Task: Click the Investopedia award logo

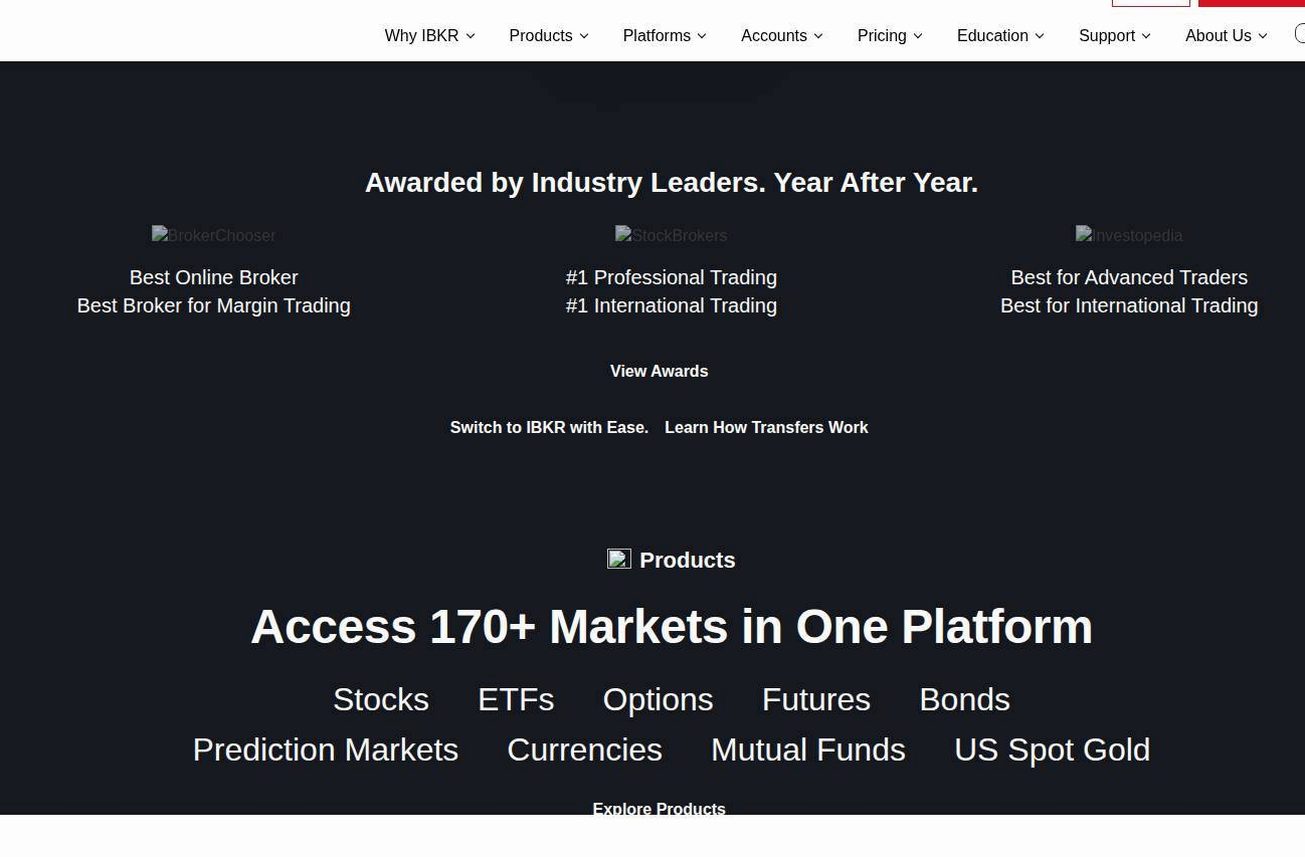Action: click(x=1129, y=236)
